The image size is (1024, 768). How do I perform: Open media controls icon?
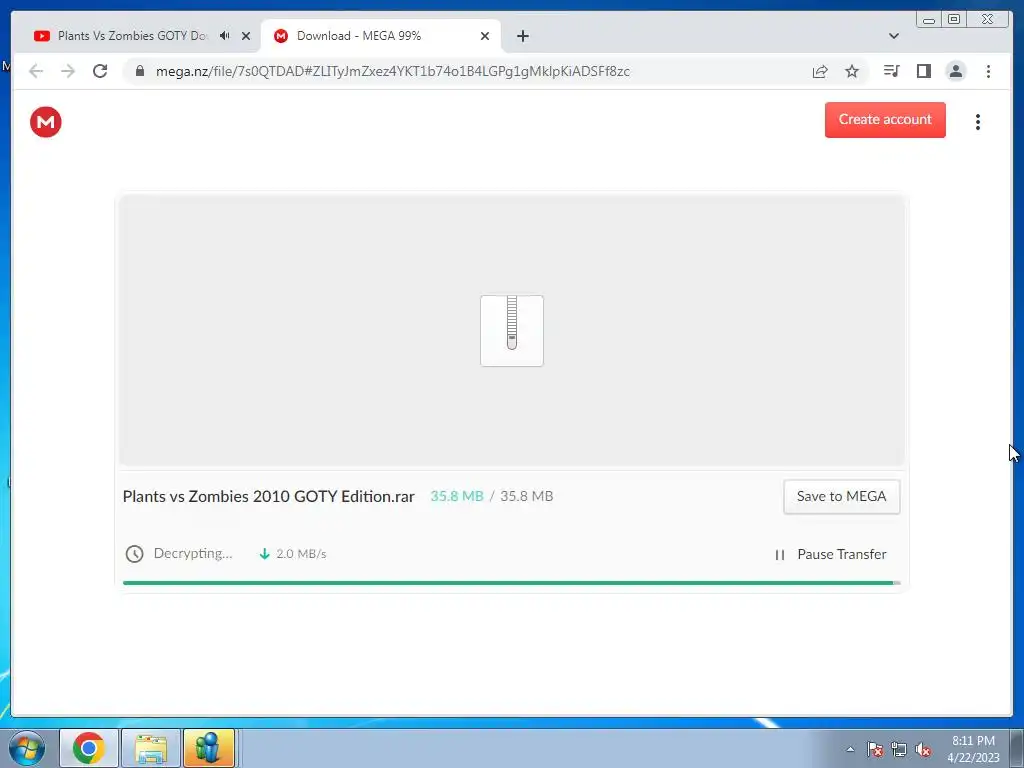[x=891, y=71]
